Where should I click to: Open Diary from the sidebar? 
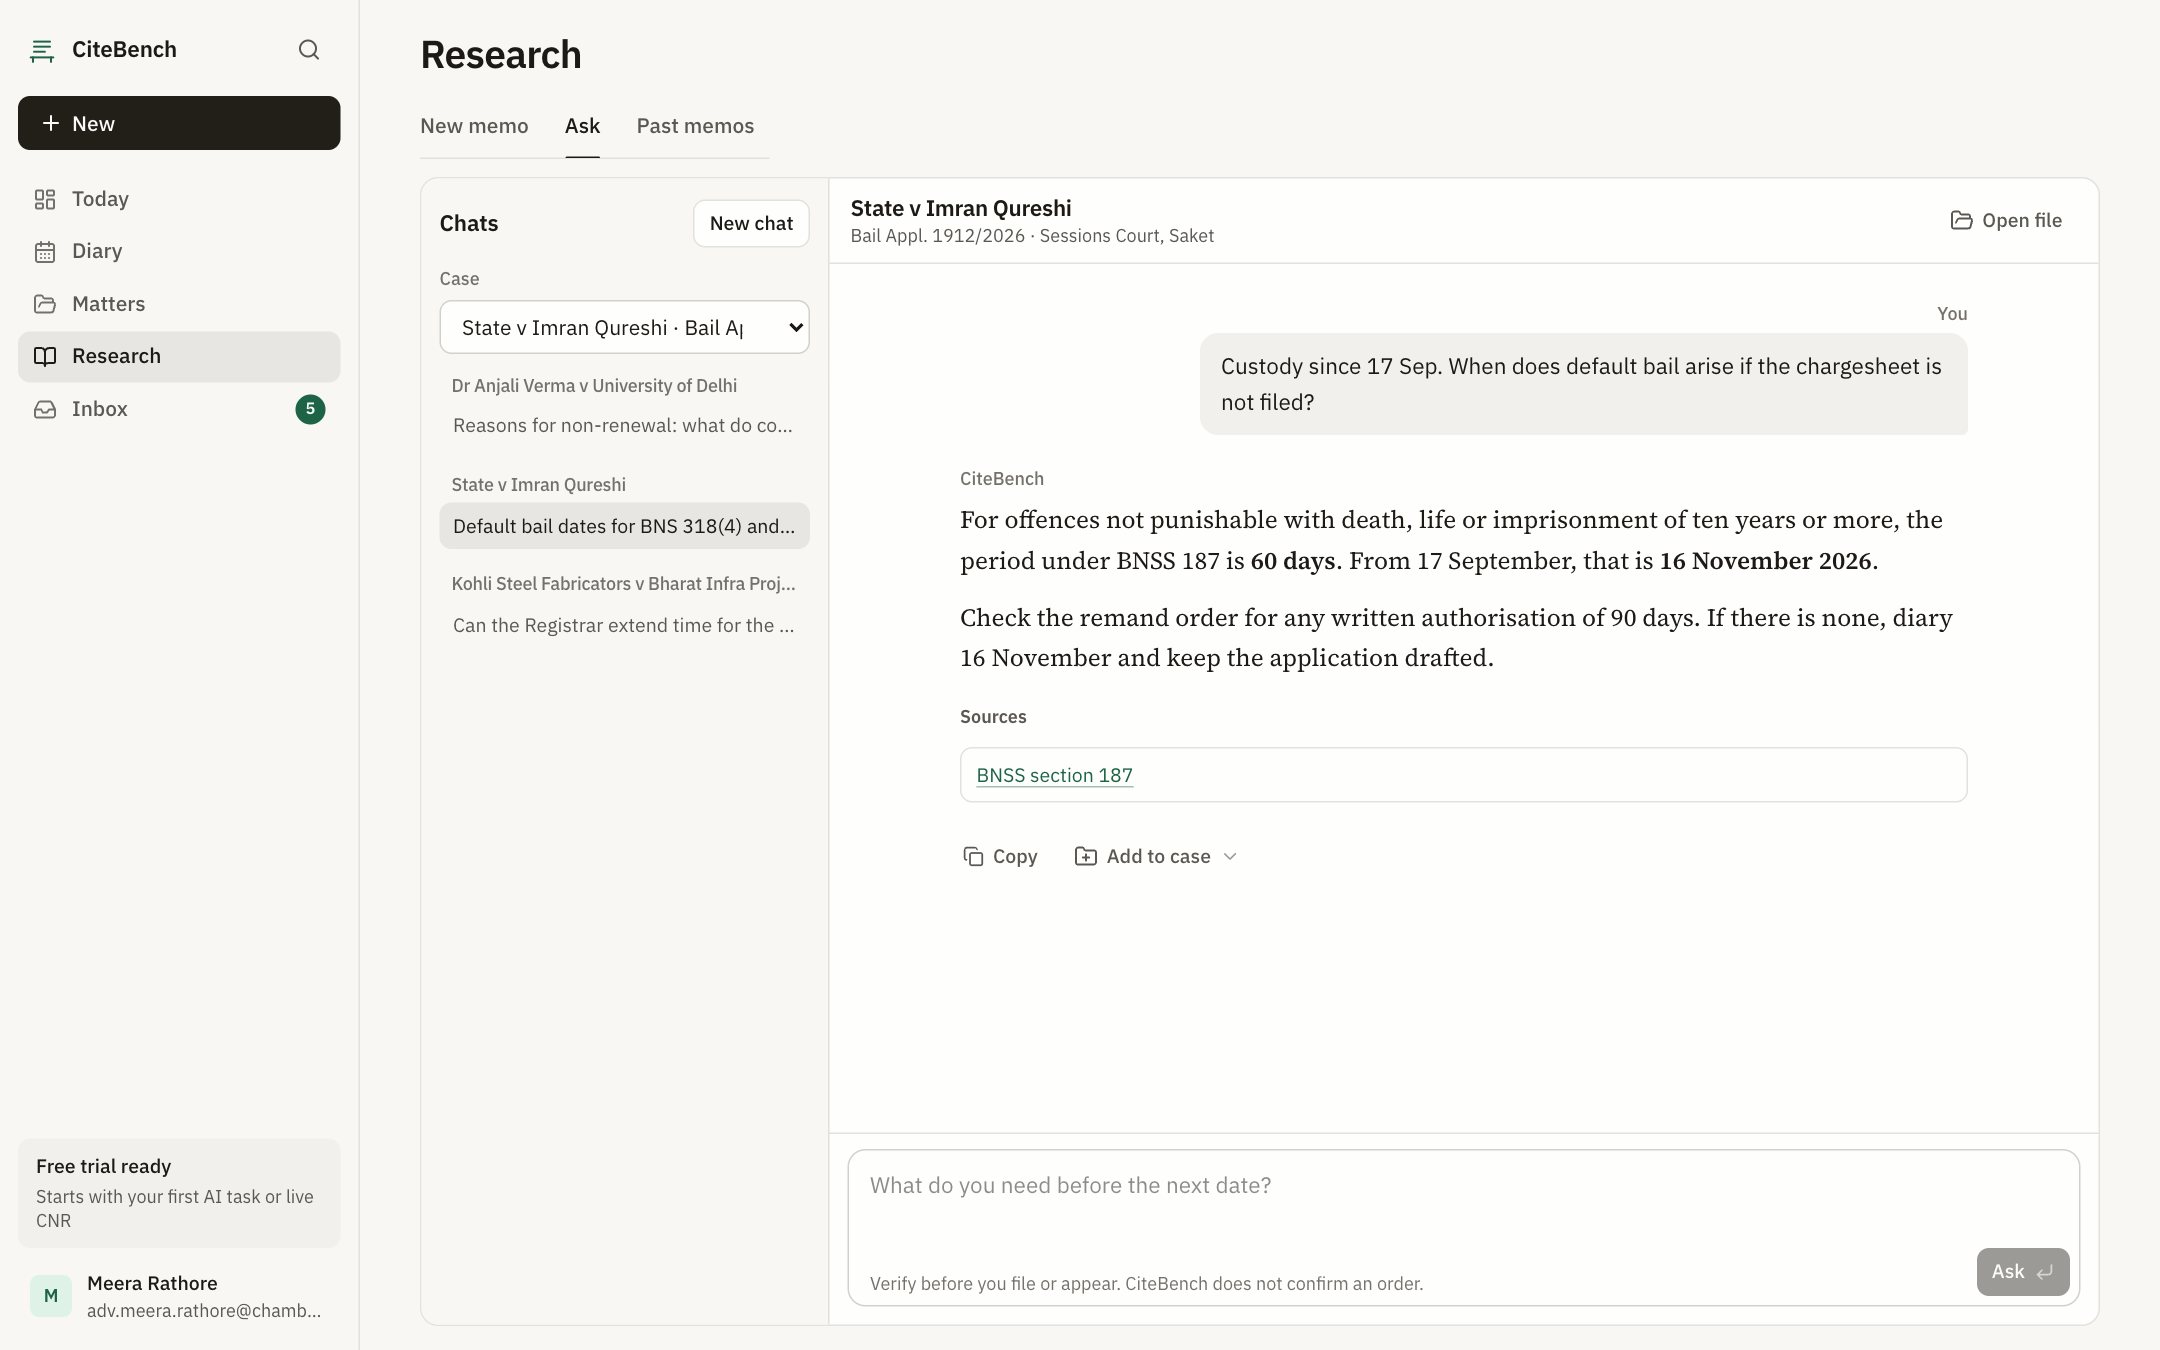(179, 251)
